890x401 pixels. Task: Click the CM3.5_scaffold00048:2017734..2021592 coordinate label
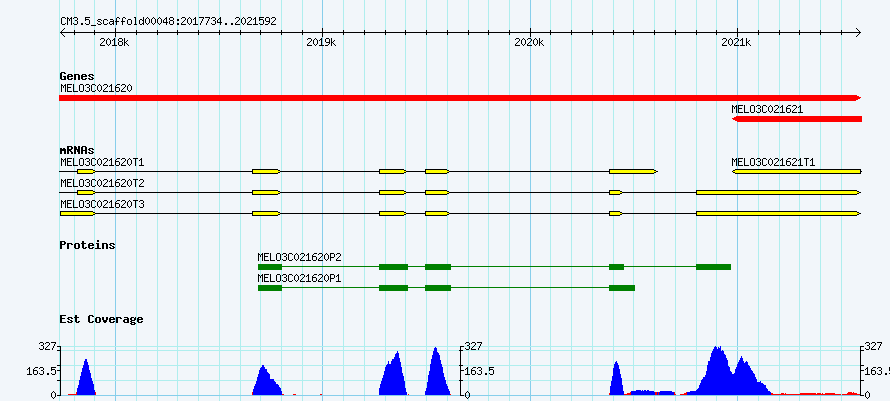[168, 22]
